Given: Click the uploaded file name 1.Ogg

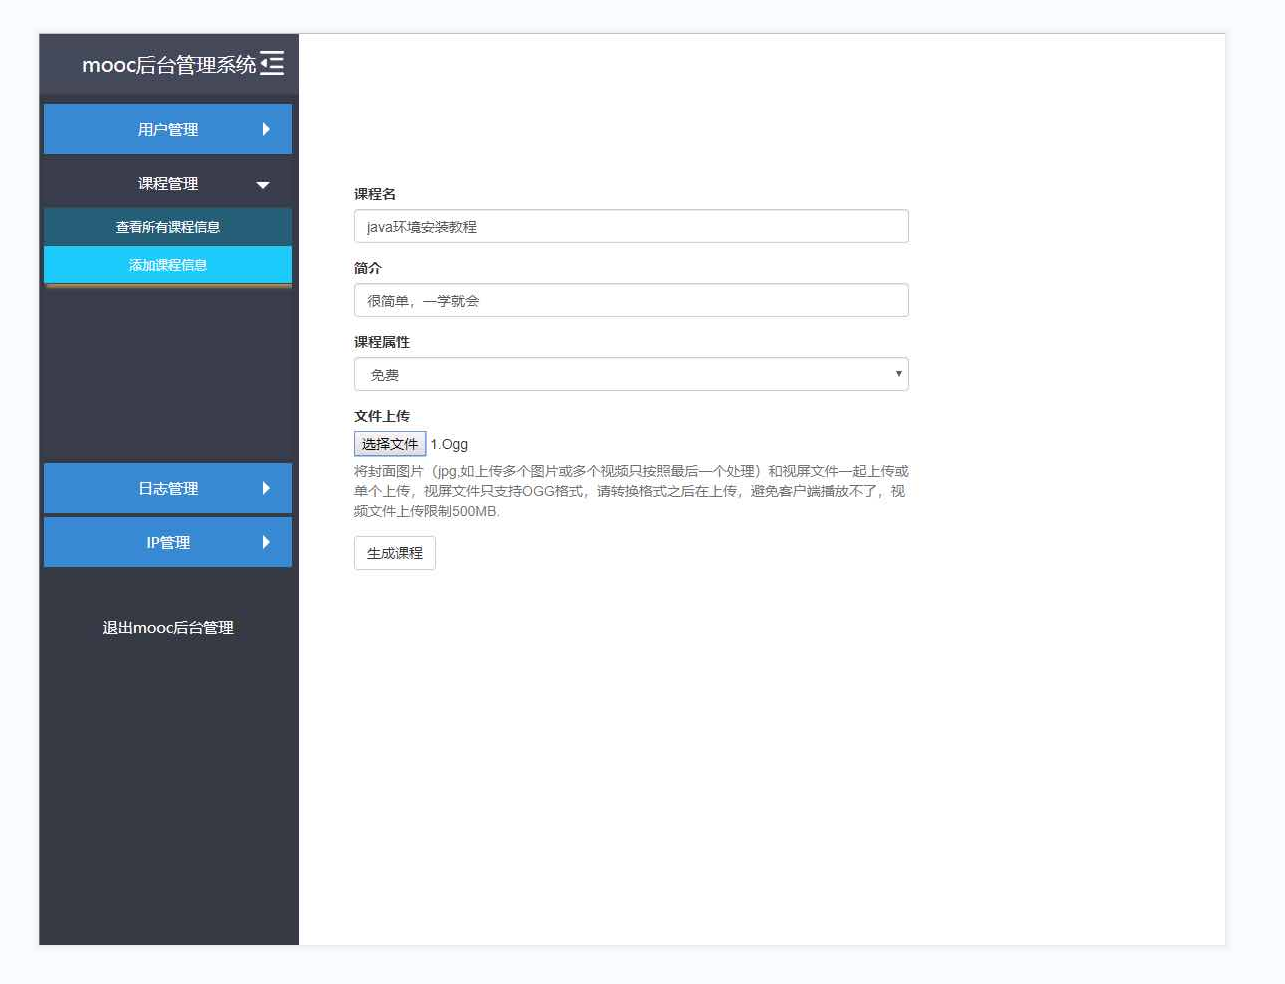Looking at the screenshot, I should [x=449, y=443].
